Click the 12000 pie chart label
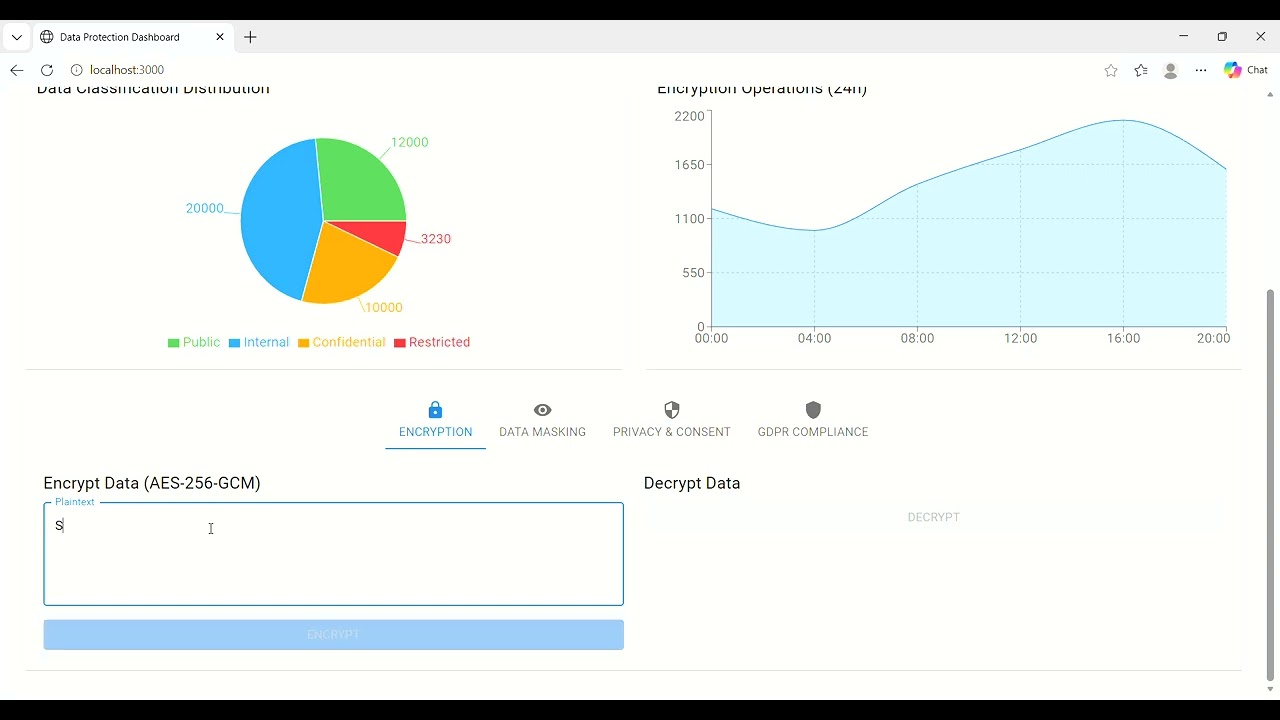Screen dimensions: 1280x720 [x=410, y=142]
